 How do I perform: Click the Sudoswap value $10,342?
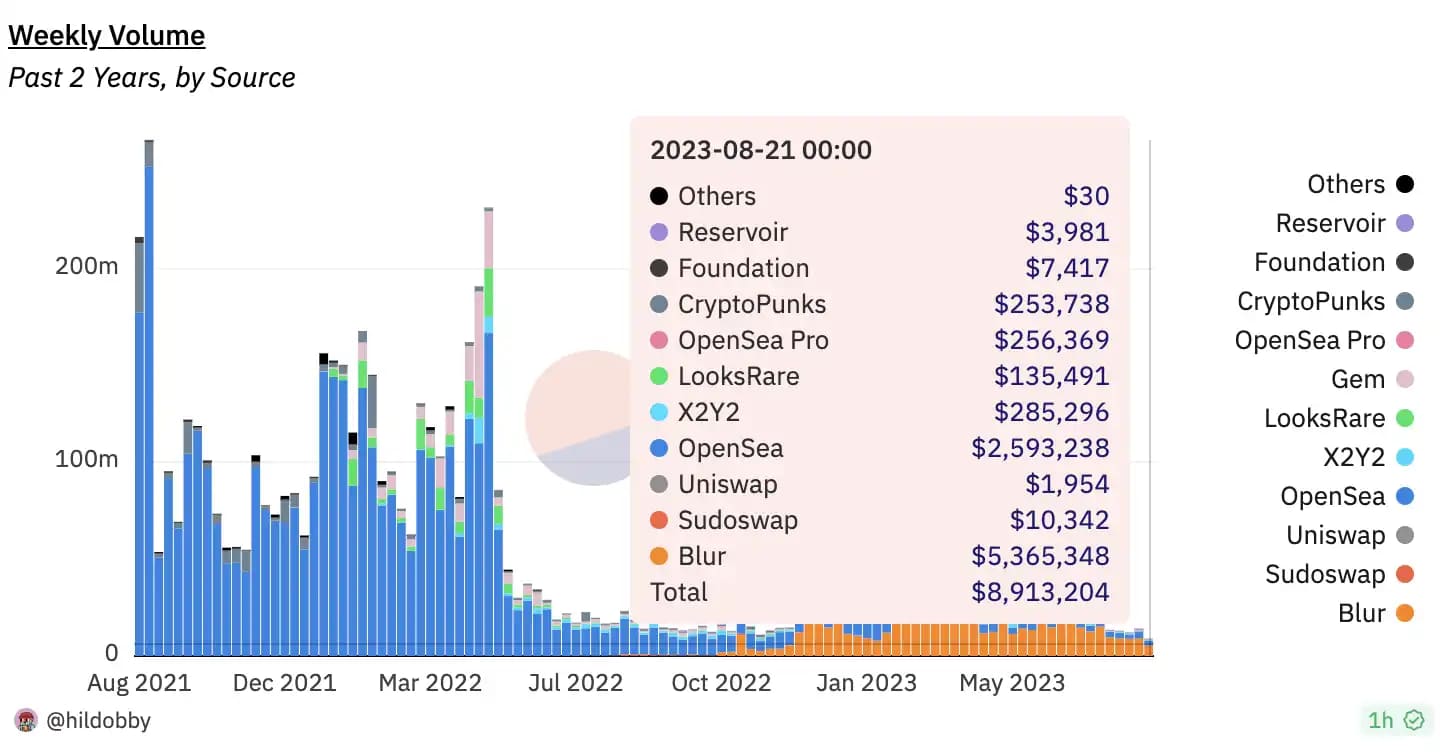[x=1060, y=520]
